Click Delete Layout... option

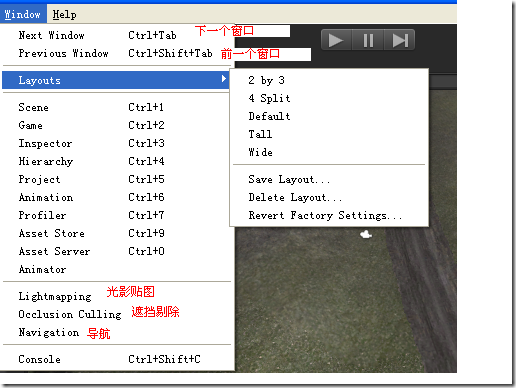[329, 197]
